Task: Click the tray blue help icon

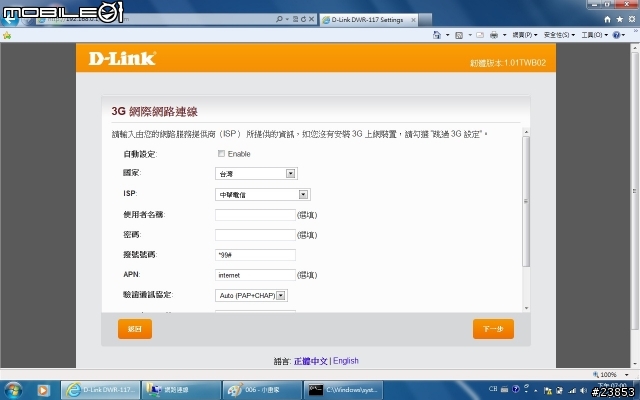Action: click(x=516, y=389)
